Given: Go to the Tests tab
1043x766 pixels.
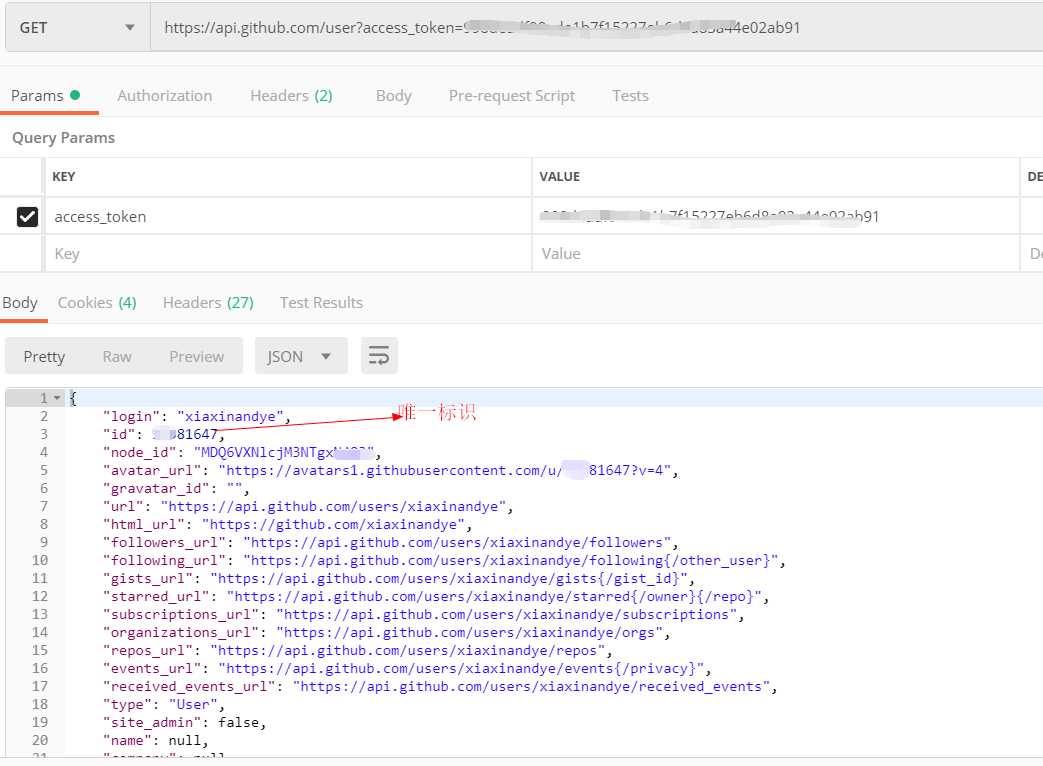Looking at the screenshot, I should [x=630, y=96].
